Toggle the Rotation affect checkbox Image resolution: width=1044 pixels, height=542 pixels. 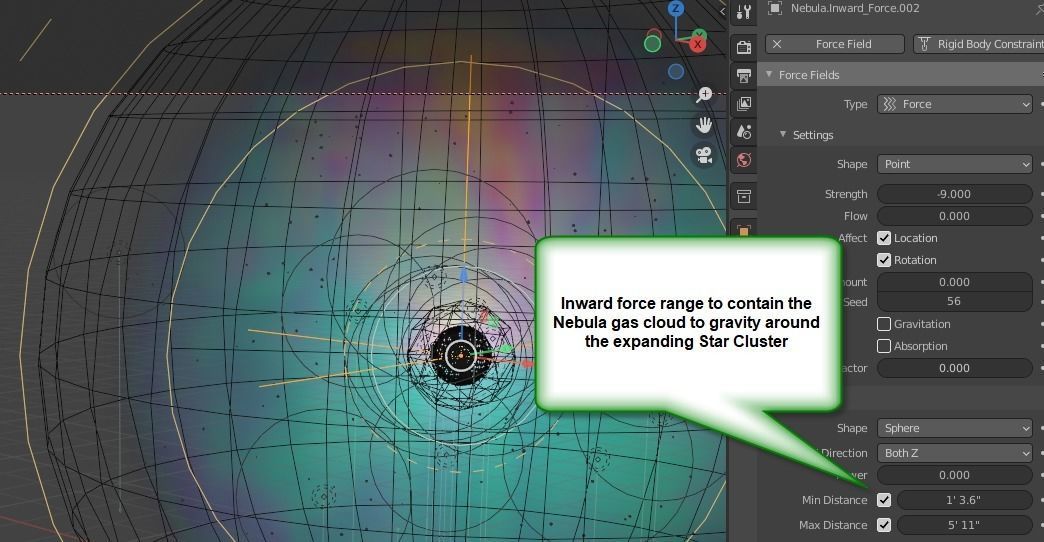884,260
